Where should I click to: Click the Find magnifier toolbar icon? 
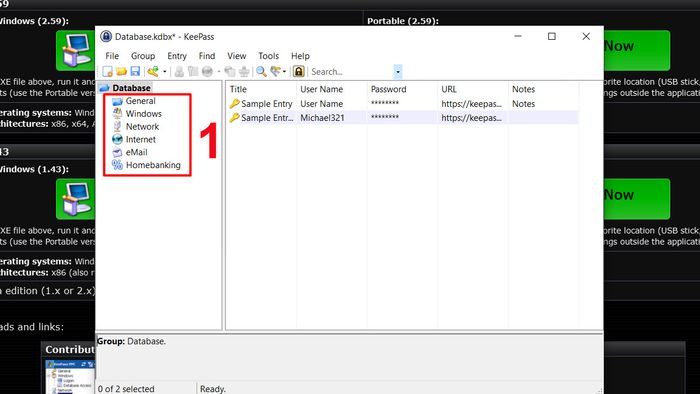point(261,71)
